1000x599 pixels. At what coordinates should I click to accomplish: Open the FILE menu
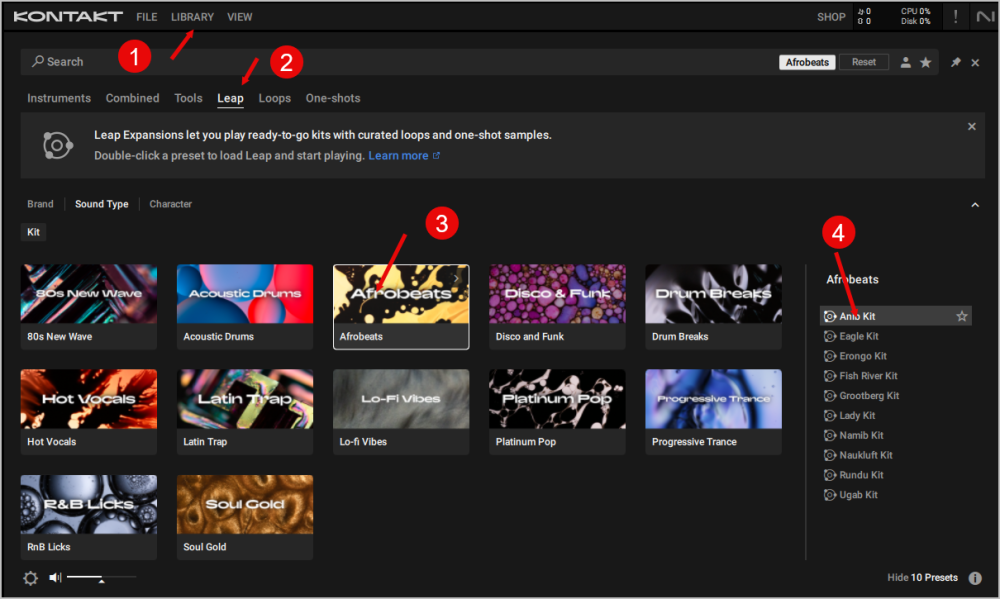pos(146,17)
